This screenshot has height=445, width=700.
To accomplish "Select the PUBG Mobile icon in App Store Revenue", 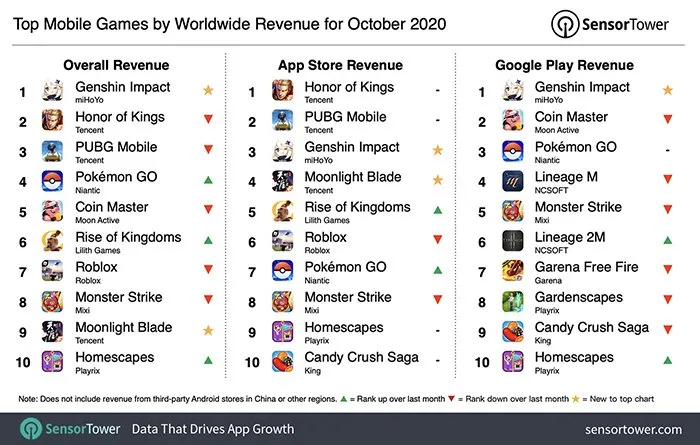I will [x=285, y=123].
